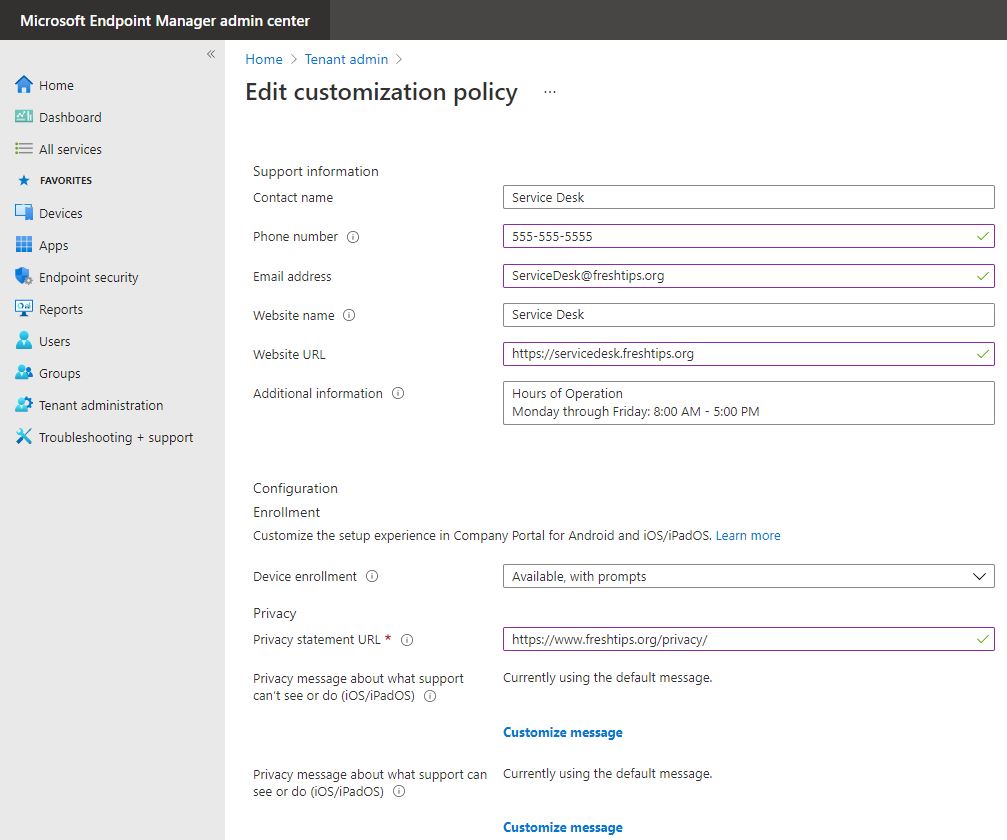
Task: Click the All services list icon
Action: (24, 149)
